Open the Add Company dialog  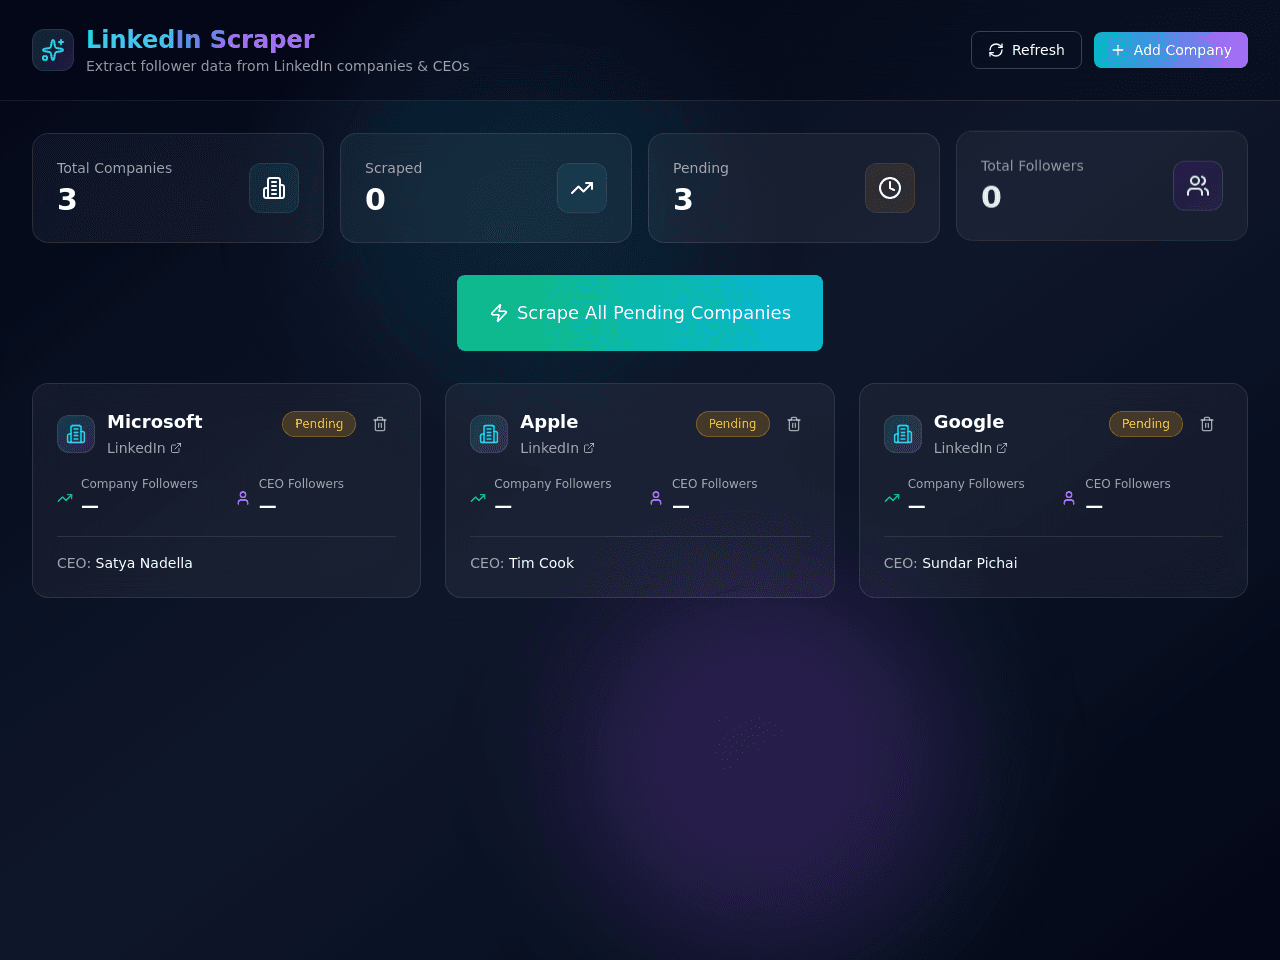(x=1171, y=50)
